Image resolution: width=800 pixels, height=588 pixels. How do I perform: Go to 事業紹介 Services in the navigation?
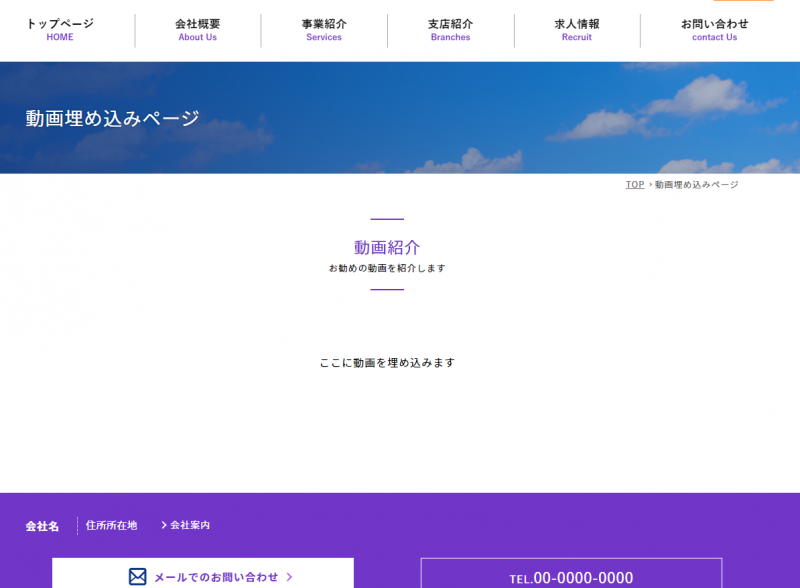coord(324,30)
